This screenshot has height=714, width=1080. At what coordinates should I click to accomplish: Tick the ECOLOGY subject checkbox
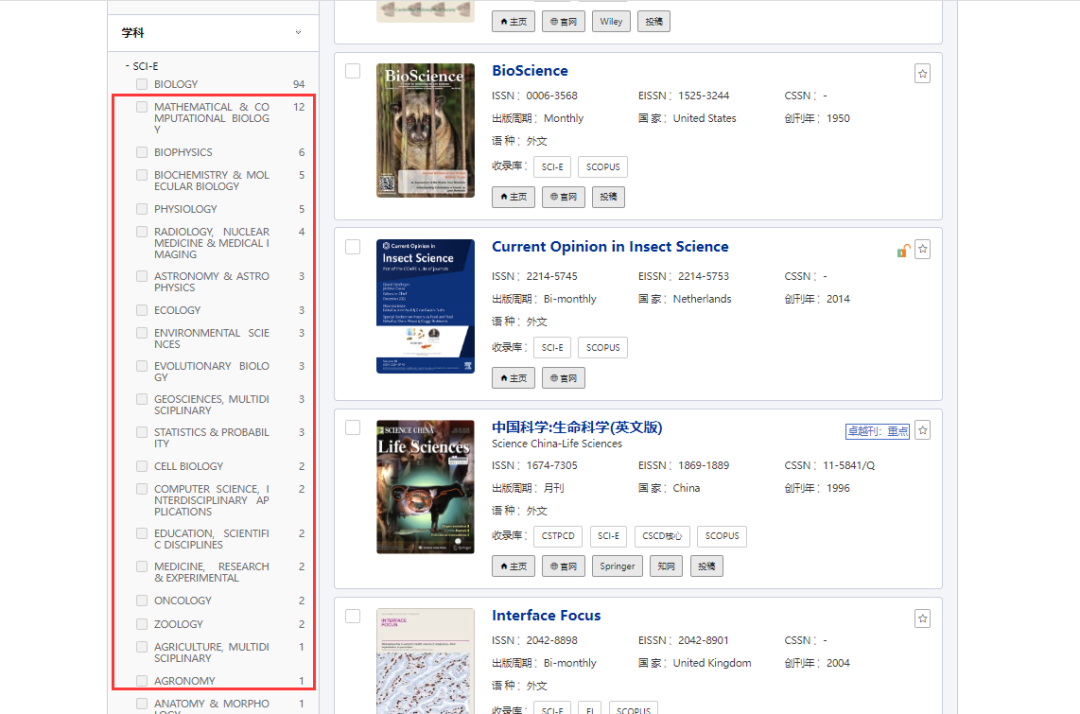click(142, 310)
